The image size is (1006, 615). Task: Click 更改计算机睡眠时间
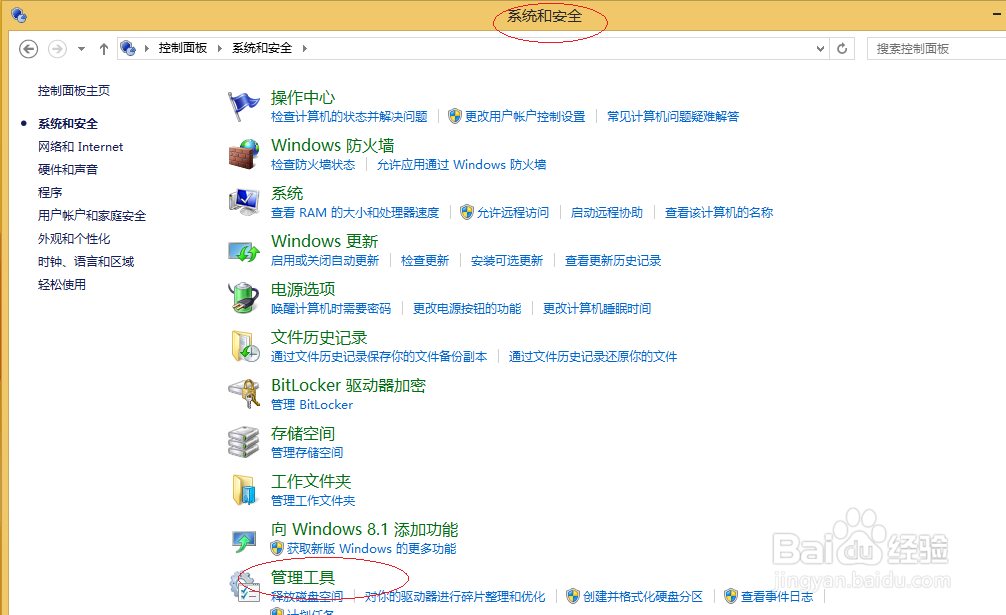coord(597,308)
